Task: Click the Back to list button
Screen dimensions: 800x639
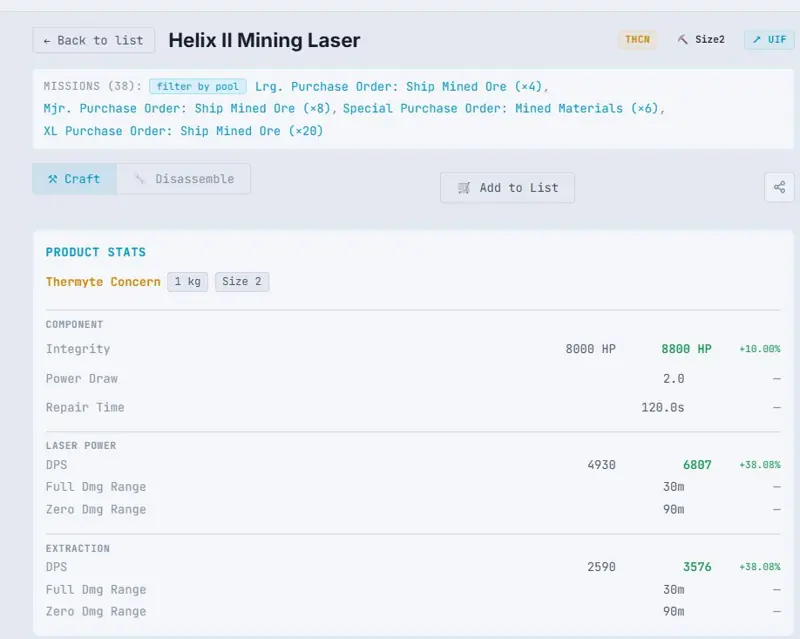Action: [93, 40]
